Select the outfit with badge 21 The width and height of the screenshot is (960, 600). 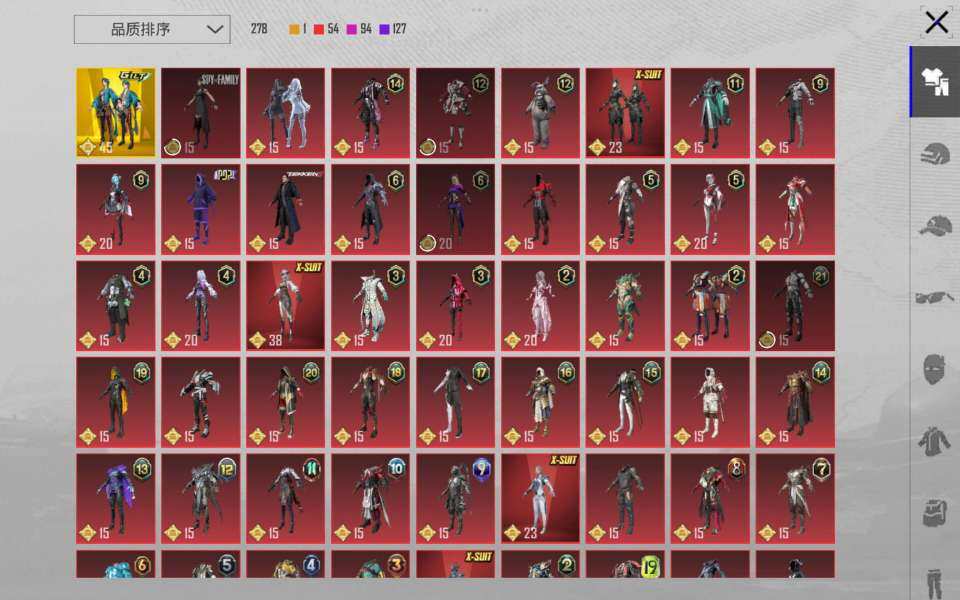(x=795, y=306)
